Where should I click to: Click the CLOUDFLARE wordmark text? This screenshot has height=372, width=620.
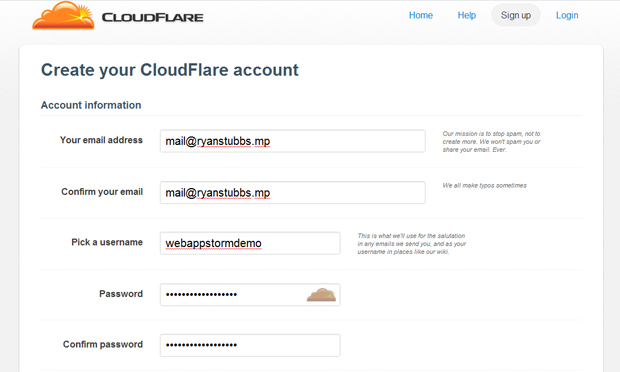(x=153, y=17)
